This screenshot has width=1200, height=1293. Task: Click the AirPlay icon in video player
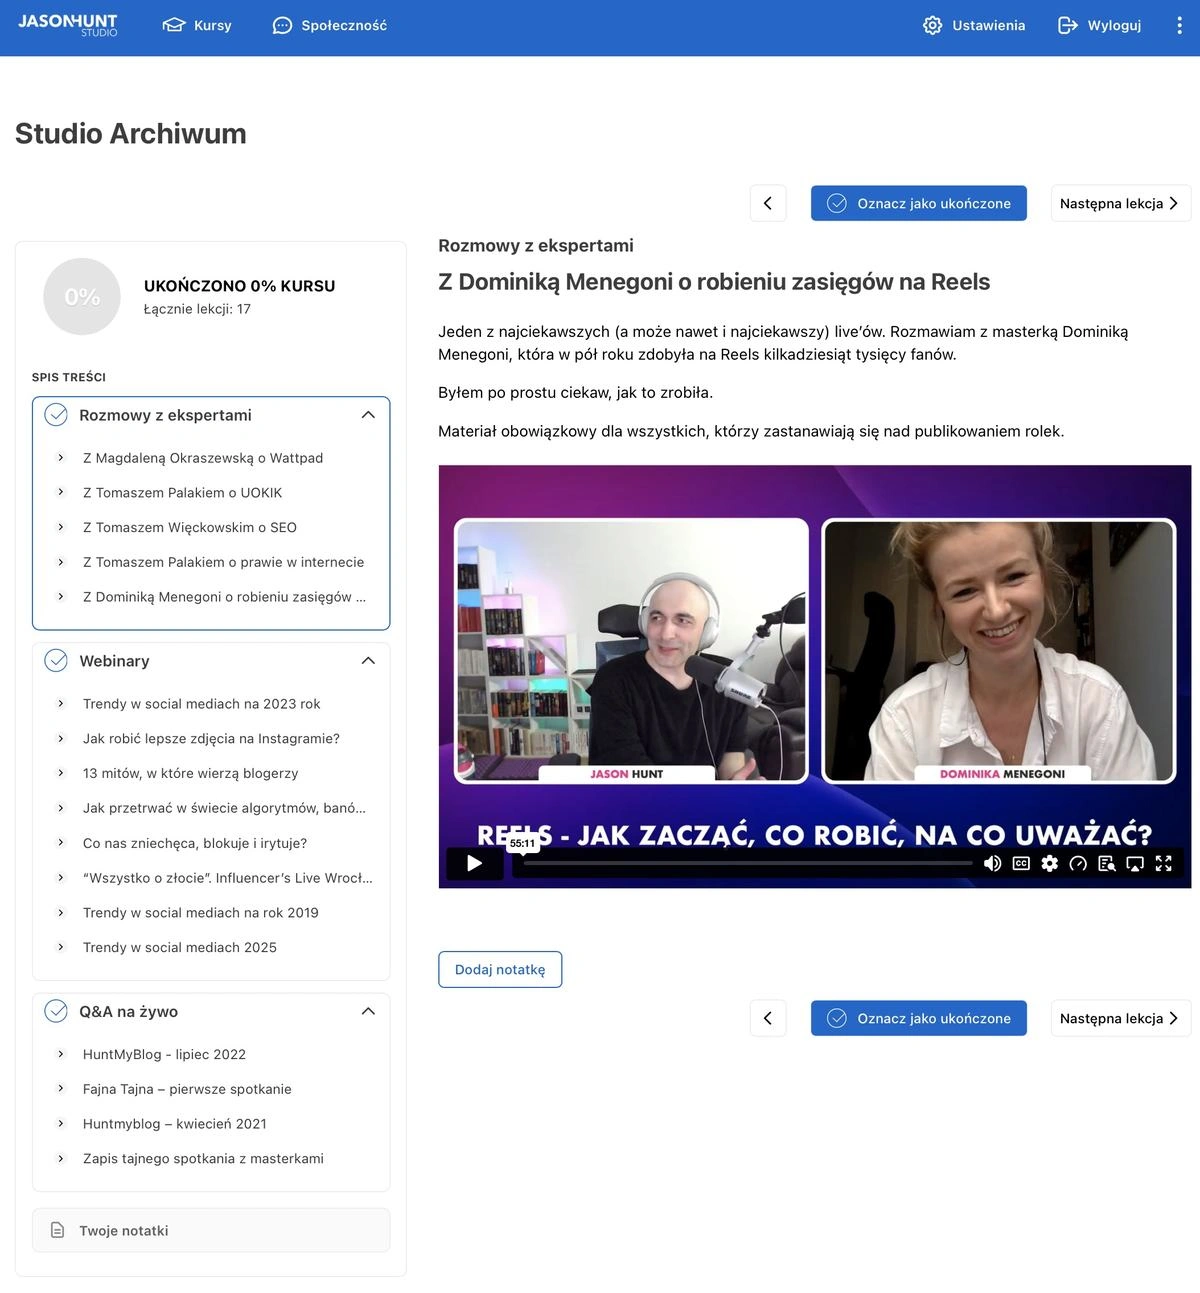point(1135,863)
